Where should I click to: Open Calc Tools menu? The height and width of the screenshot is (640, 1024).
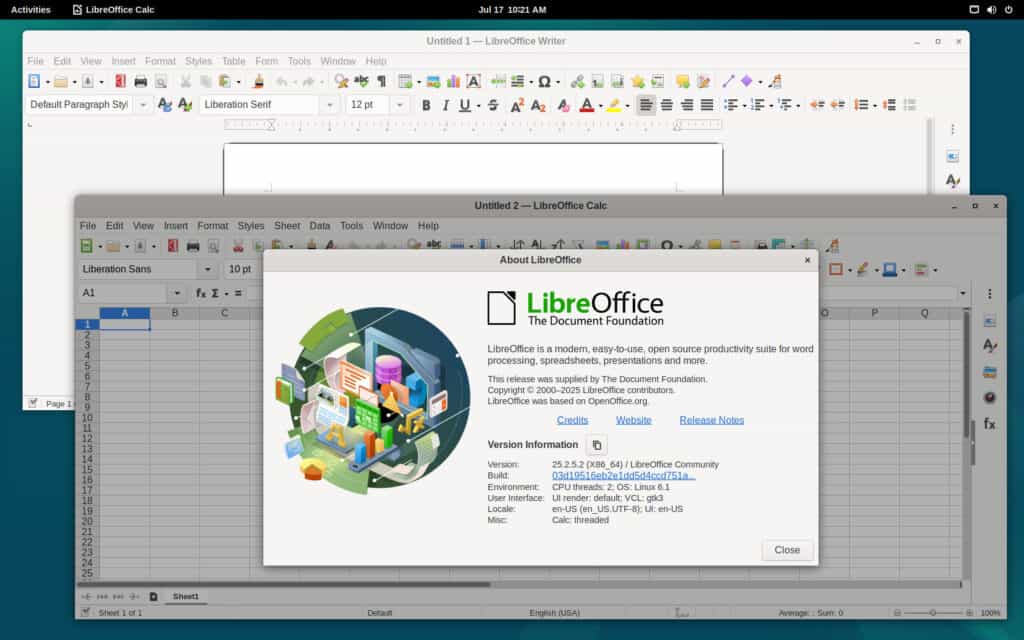[351, 225]
